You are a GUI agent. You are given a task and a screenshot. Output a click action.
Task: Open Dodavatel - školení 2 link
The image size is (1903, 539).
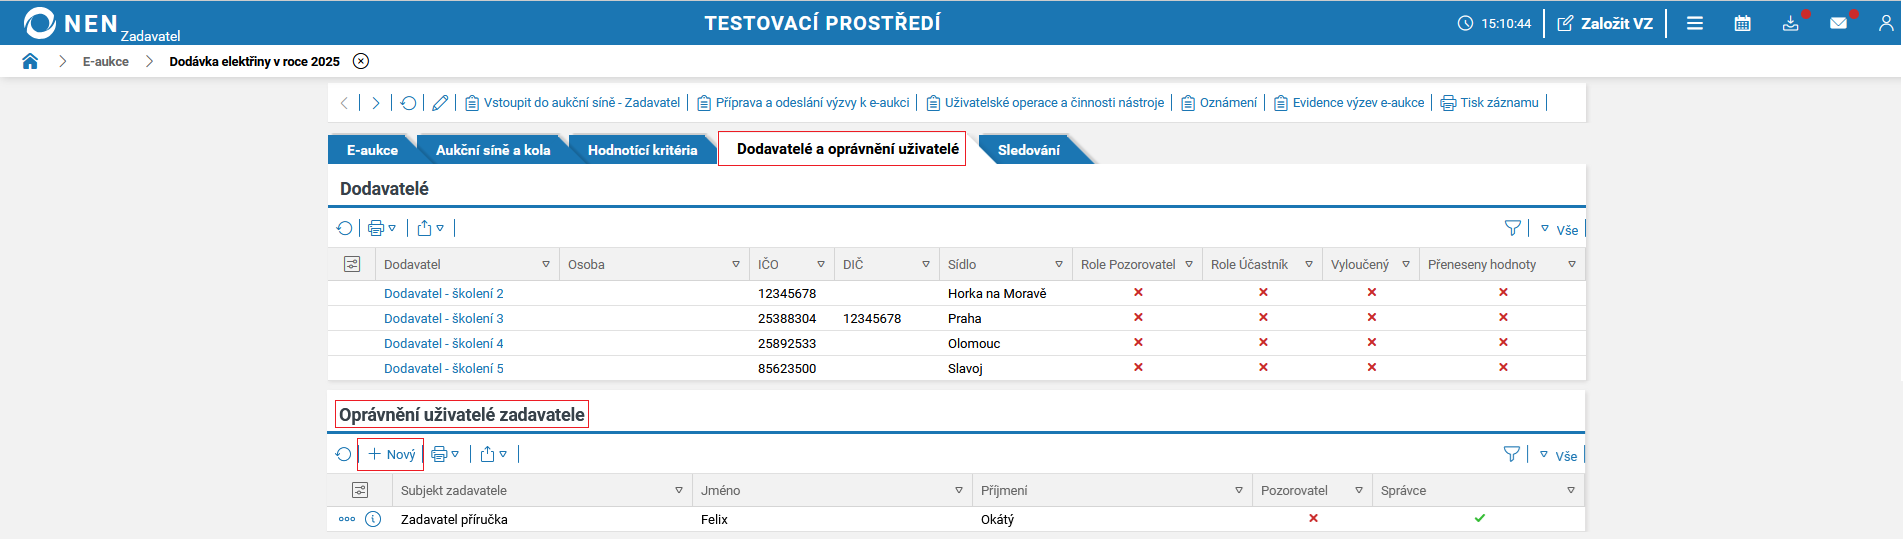(x=444, y=294)
